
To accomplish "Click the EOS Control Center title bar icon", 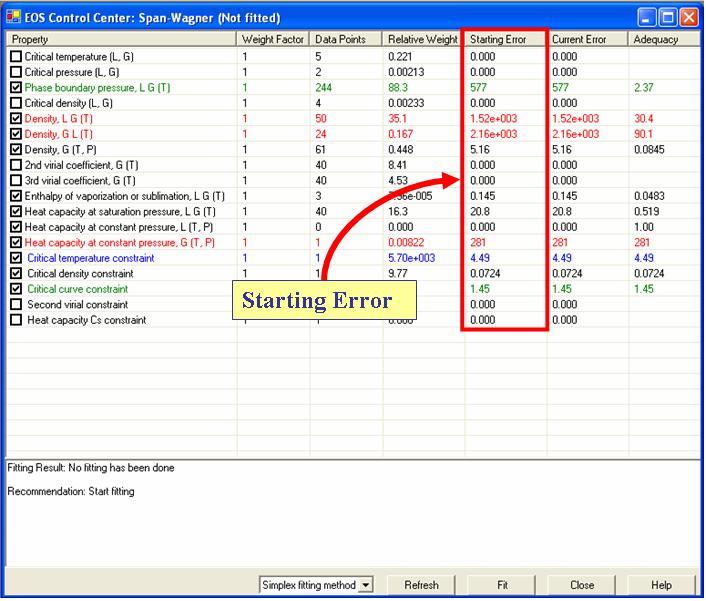I will pyautogui.click(x=14, y=17).
